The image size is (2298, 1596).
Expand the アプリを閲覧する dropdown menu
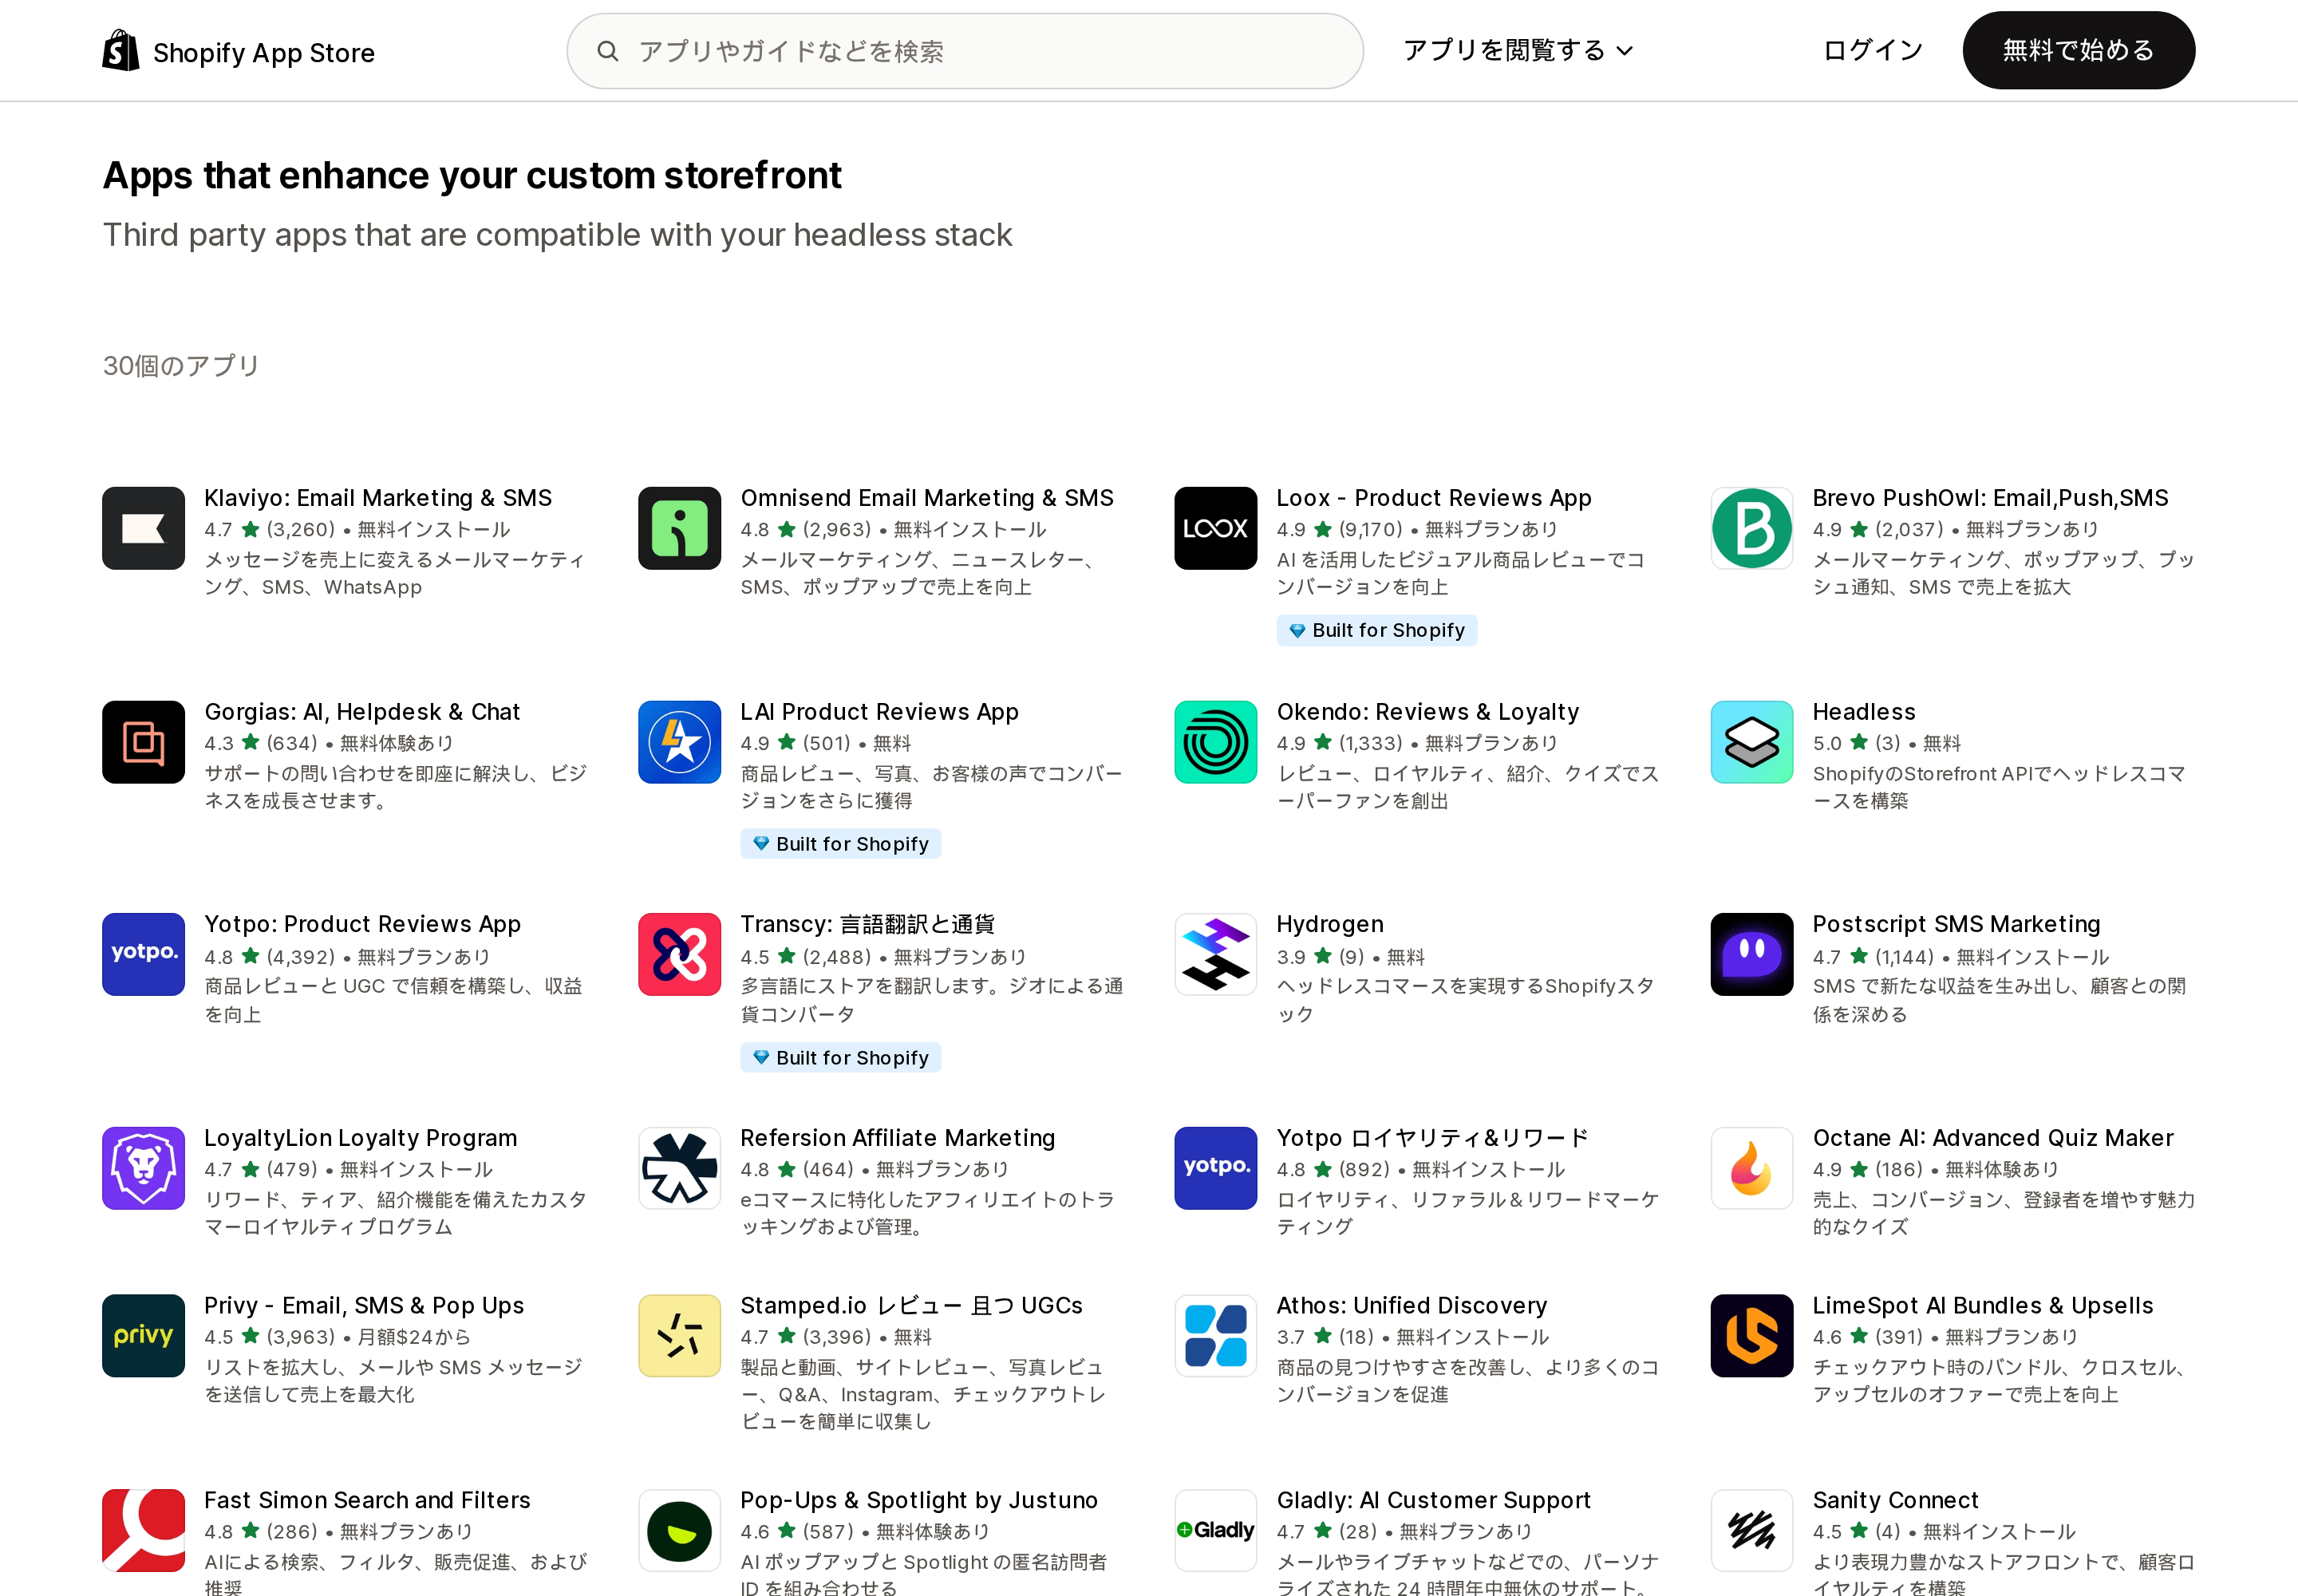1517,50
